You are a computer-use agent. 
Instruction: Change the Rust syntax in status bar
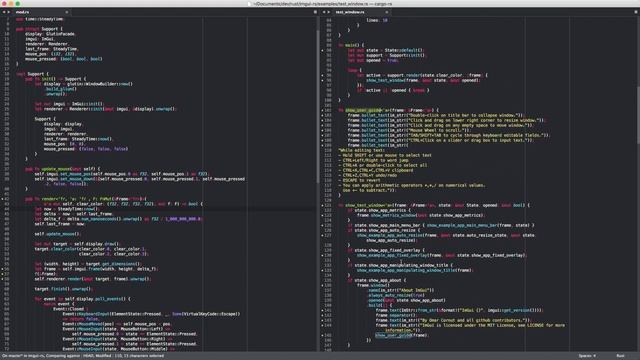coord(620,356)
